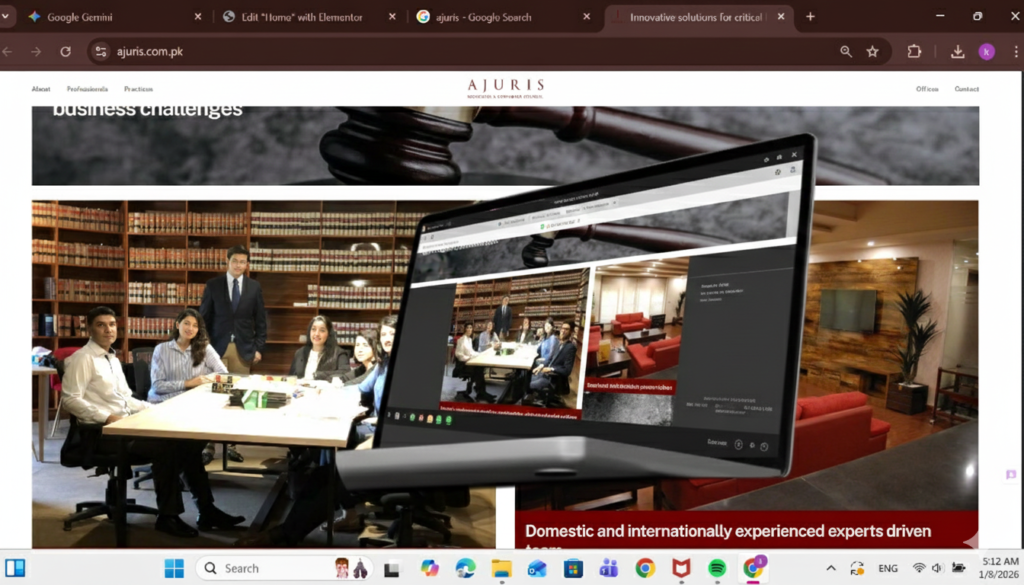Click the zoom magnifier icon in address bar
Viewport: 1024px width, 585px height.
[846, 52]
